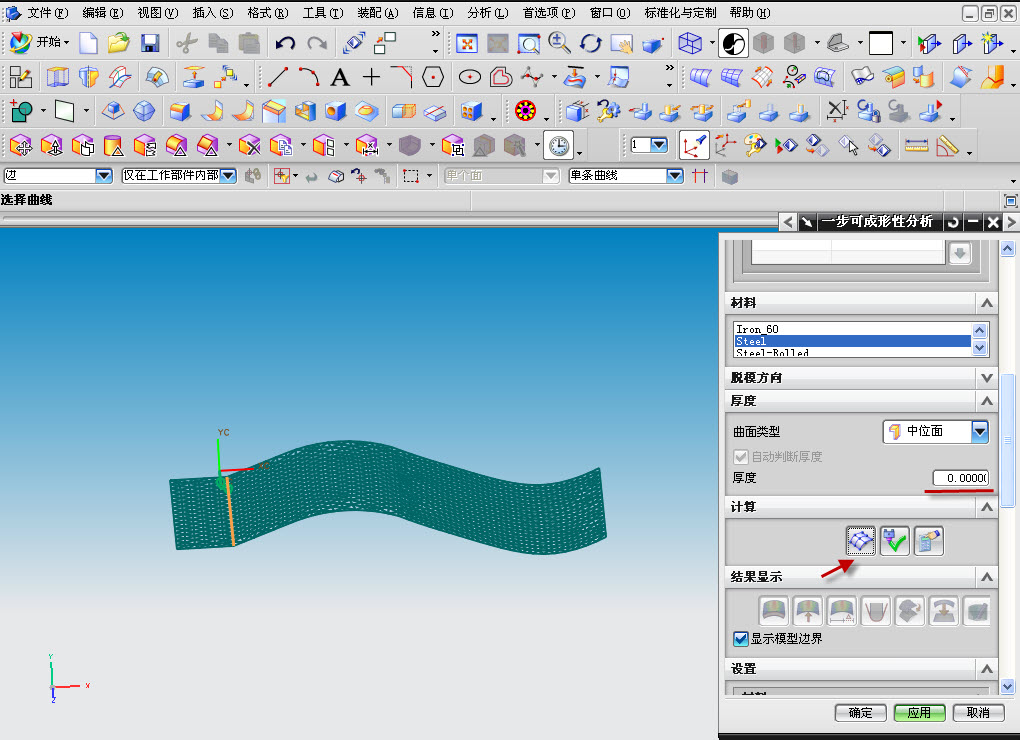Open the 帮助 menu
Screen dimensions: 1020x740
[x=749, y=13]
